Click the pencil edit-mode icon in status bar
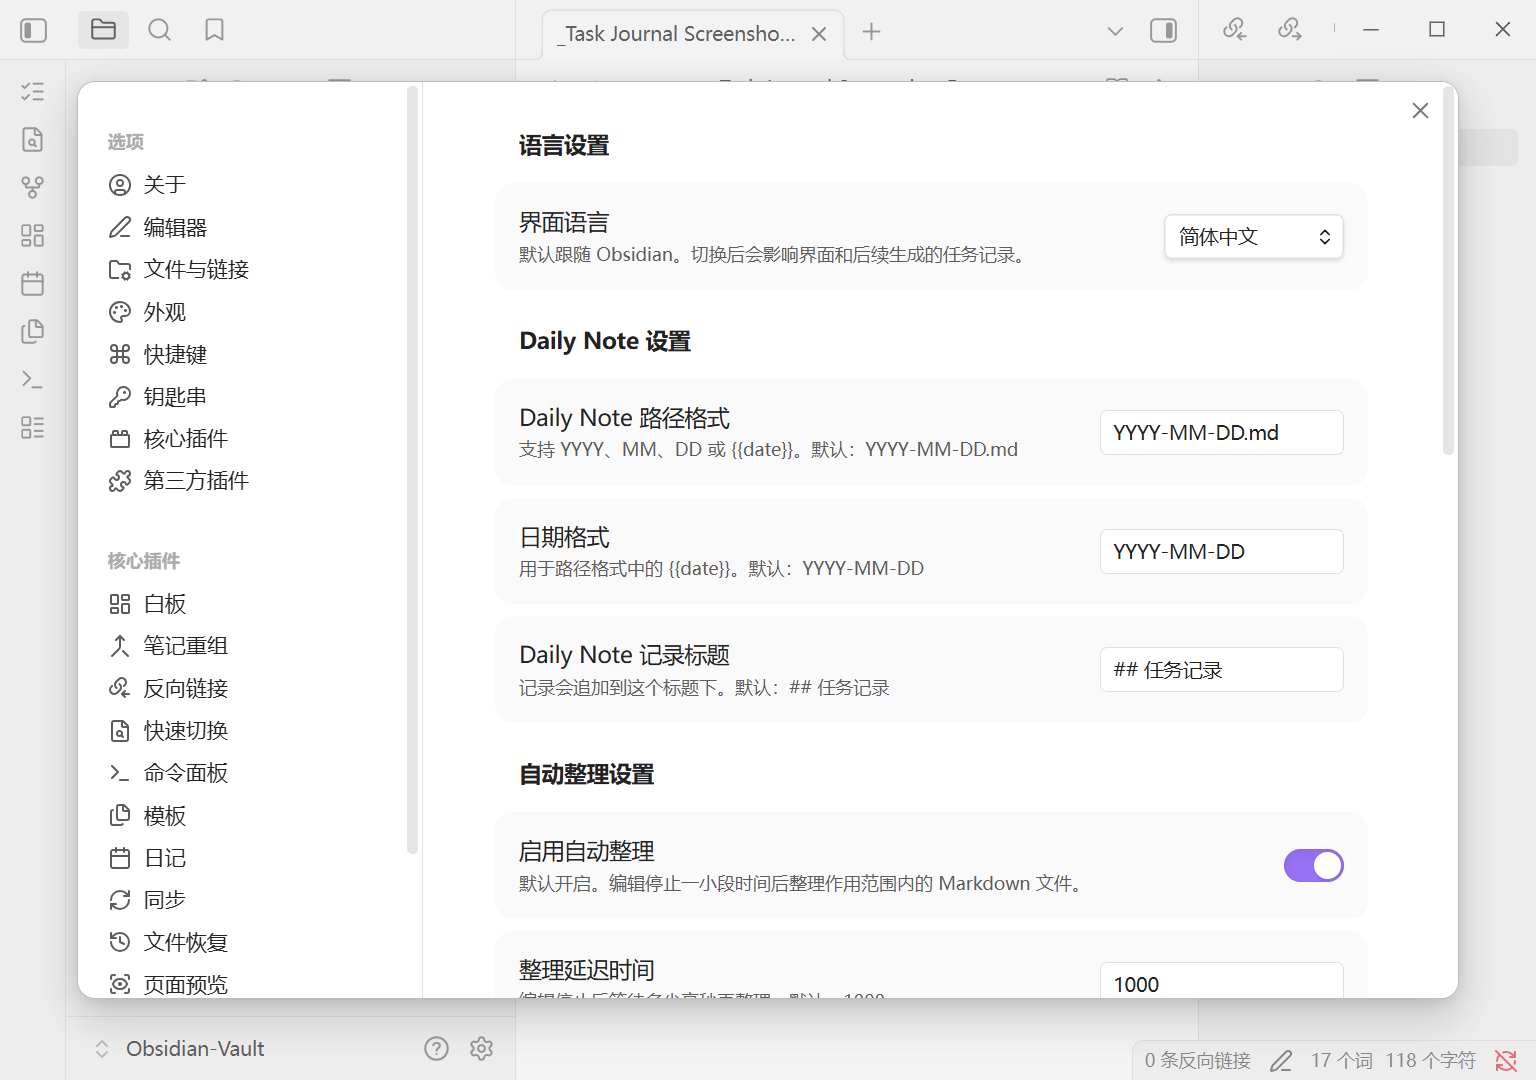This screenshot has height=1080, width=1536. (x=1281, y=1061)
